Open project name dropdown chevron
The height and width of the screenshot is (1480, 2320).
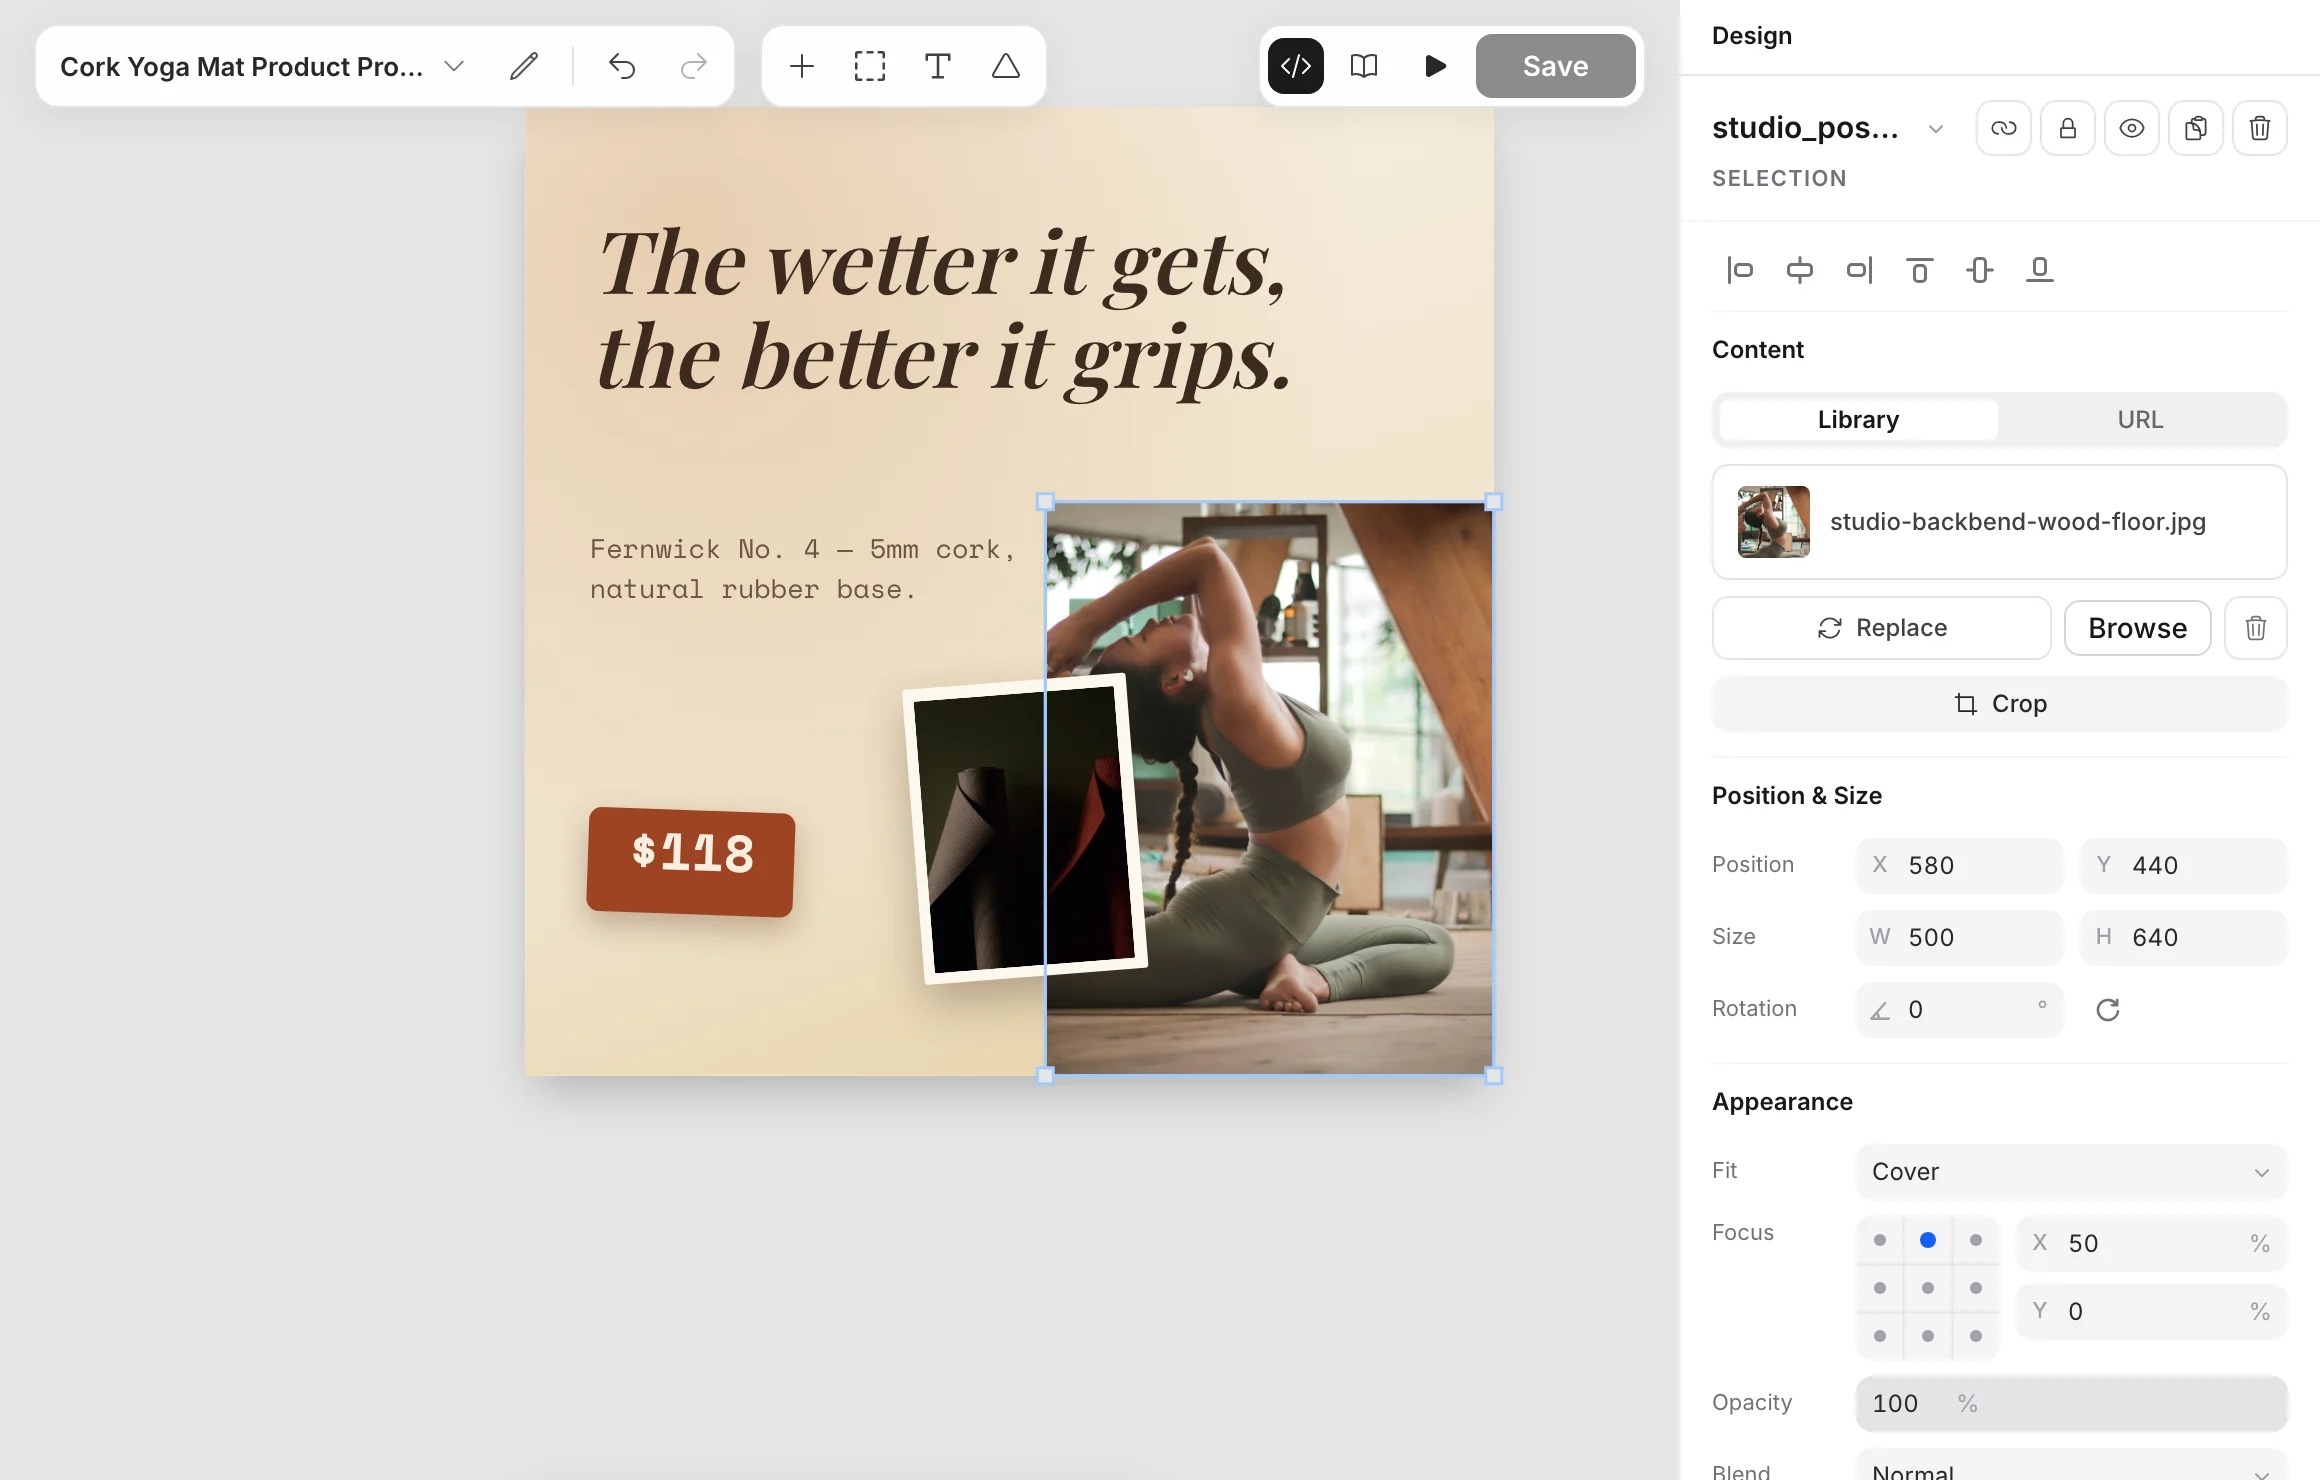point(454,66)
